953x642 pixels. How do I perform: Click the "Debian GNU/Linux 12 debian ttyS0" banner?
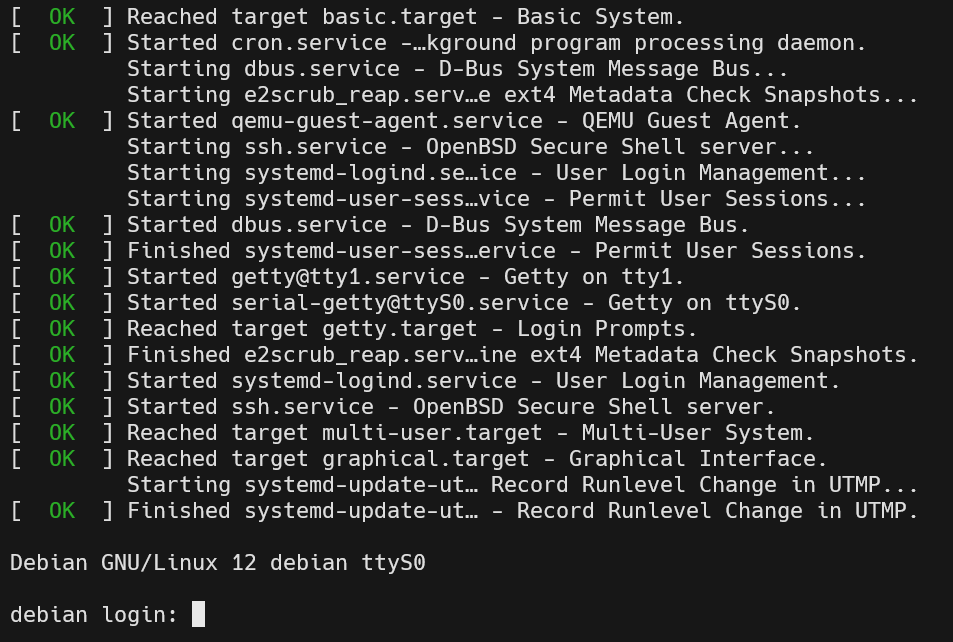[218, 563]
